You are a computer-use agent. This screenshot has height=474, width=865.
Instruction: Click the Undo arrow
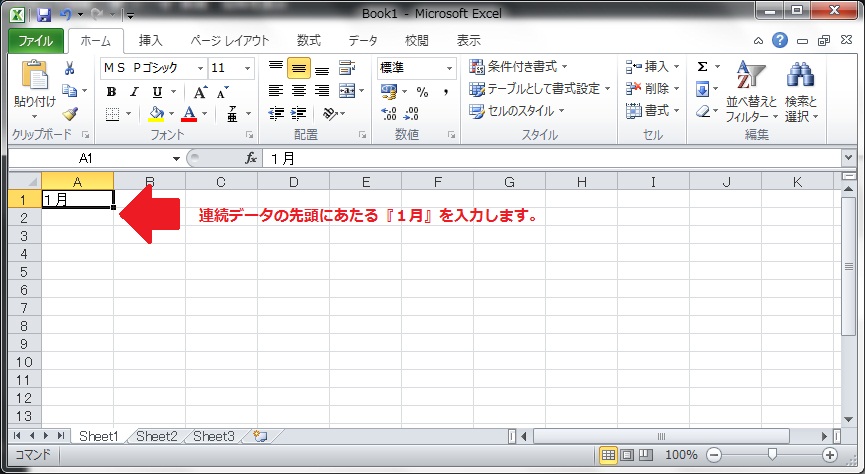coord(67,15)
